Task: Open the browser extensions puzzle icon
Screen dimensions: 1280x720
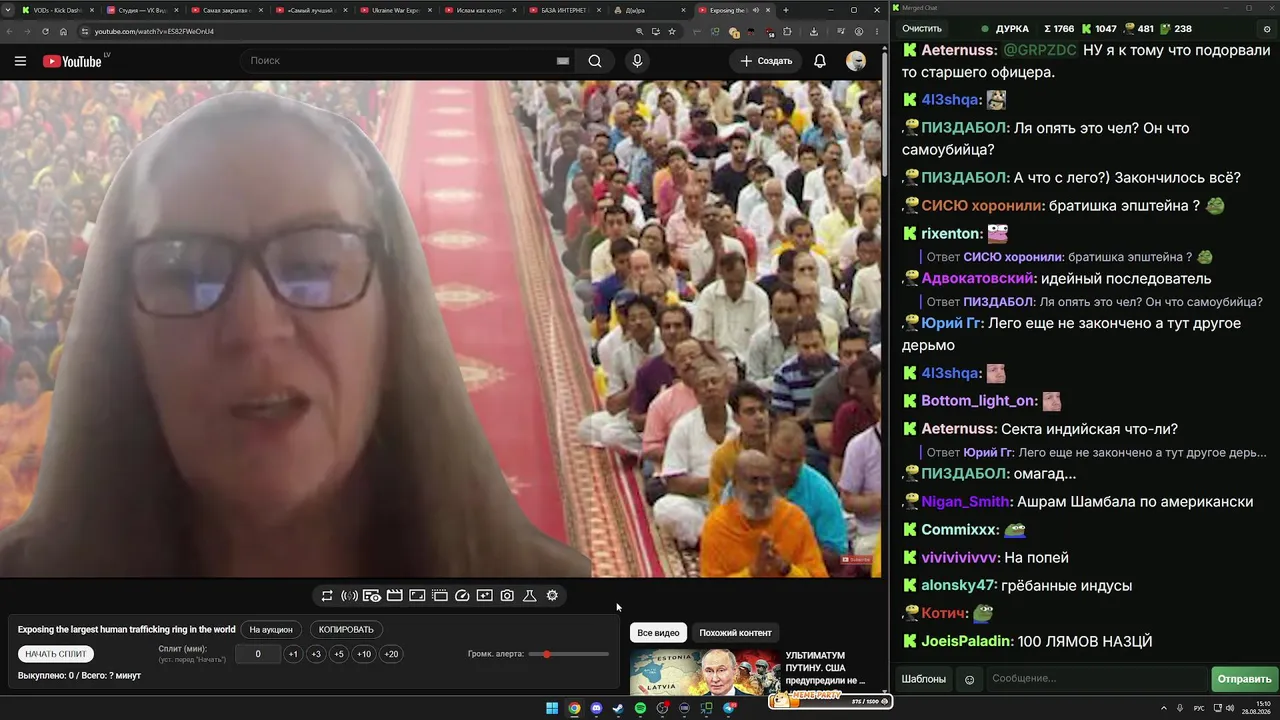Action: pos(787,31)
